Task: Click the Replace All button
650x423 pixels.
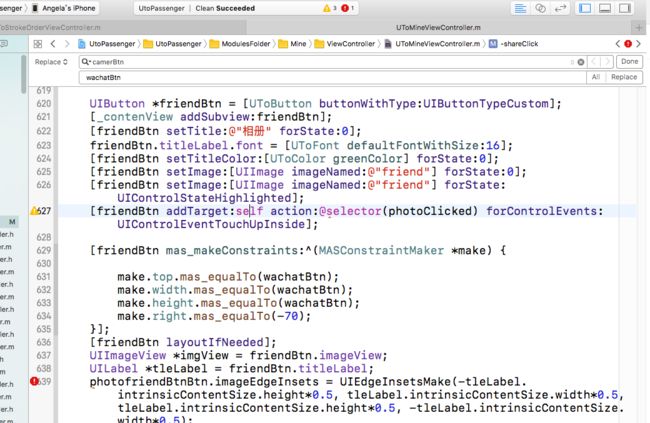Action: pos(596,77)
